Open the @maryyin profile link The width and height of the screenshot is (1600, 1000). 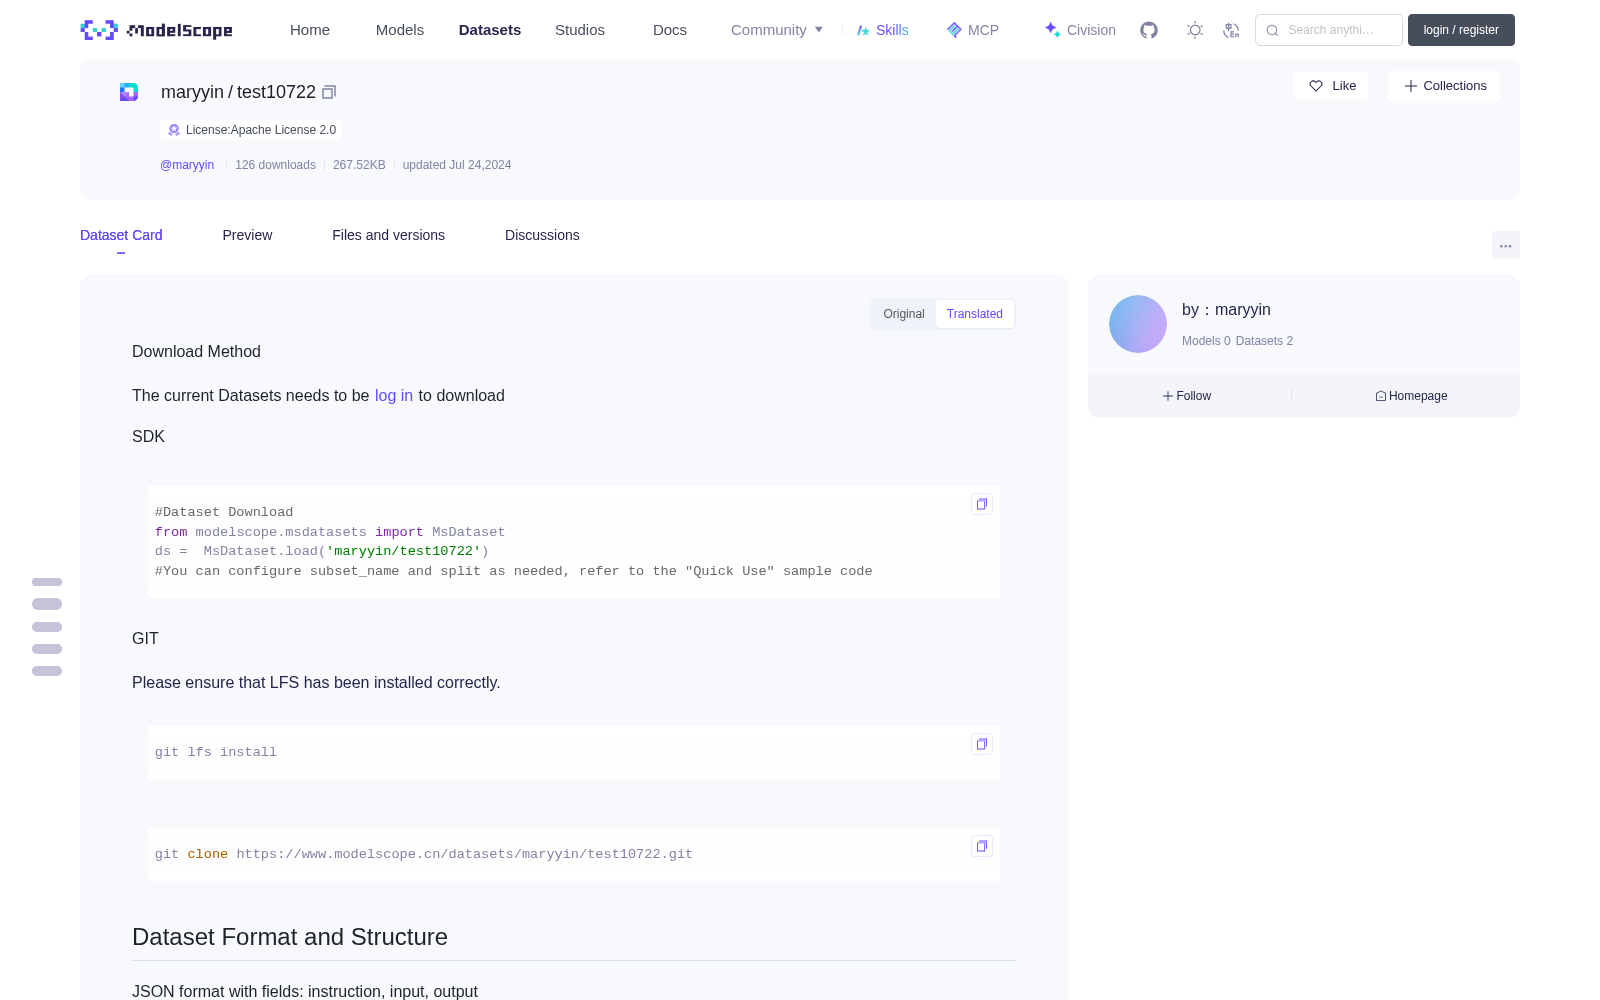coord(187,165)
